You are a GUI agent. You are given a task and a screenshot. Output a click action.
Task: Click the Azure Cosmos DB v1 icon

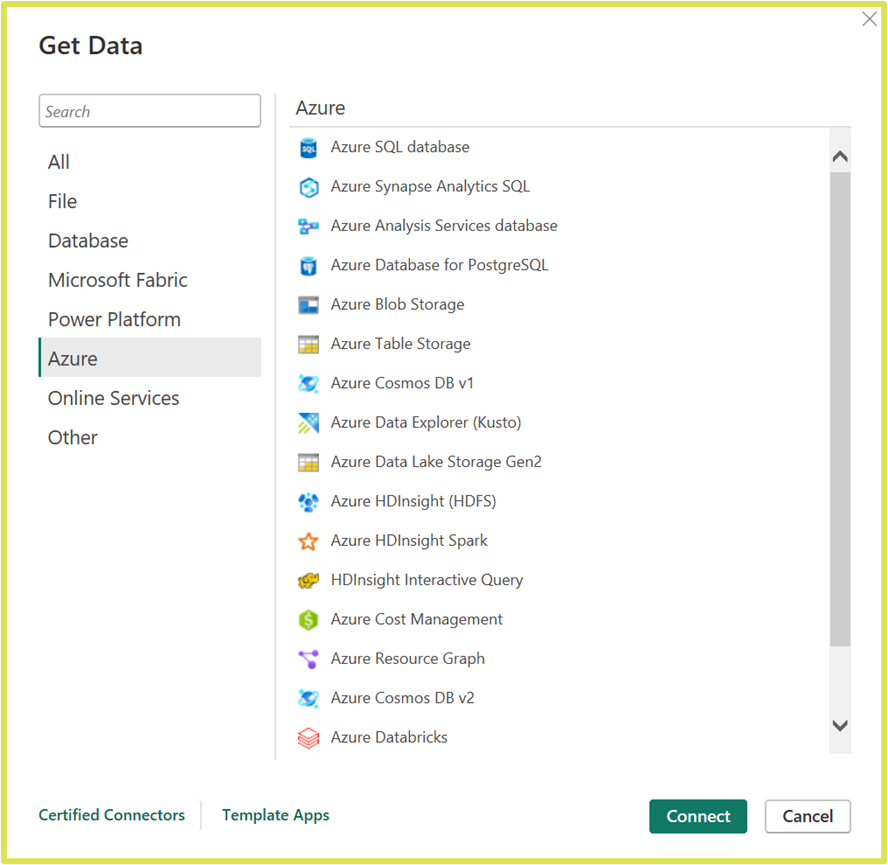[308, 384]
